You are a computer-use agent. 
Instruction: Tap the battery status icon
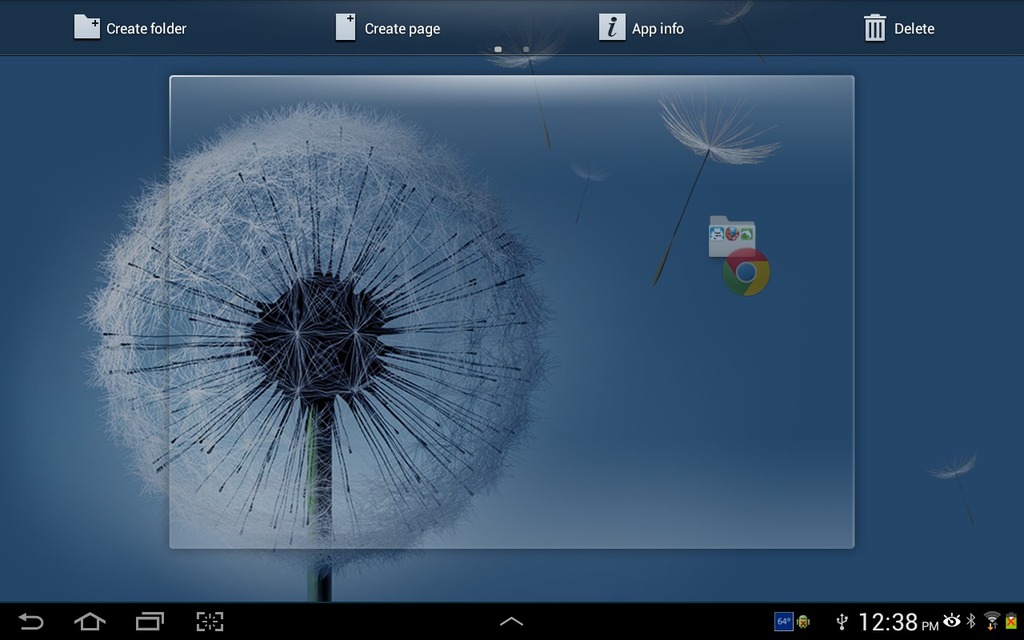point(1011,621)
